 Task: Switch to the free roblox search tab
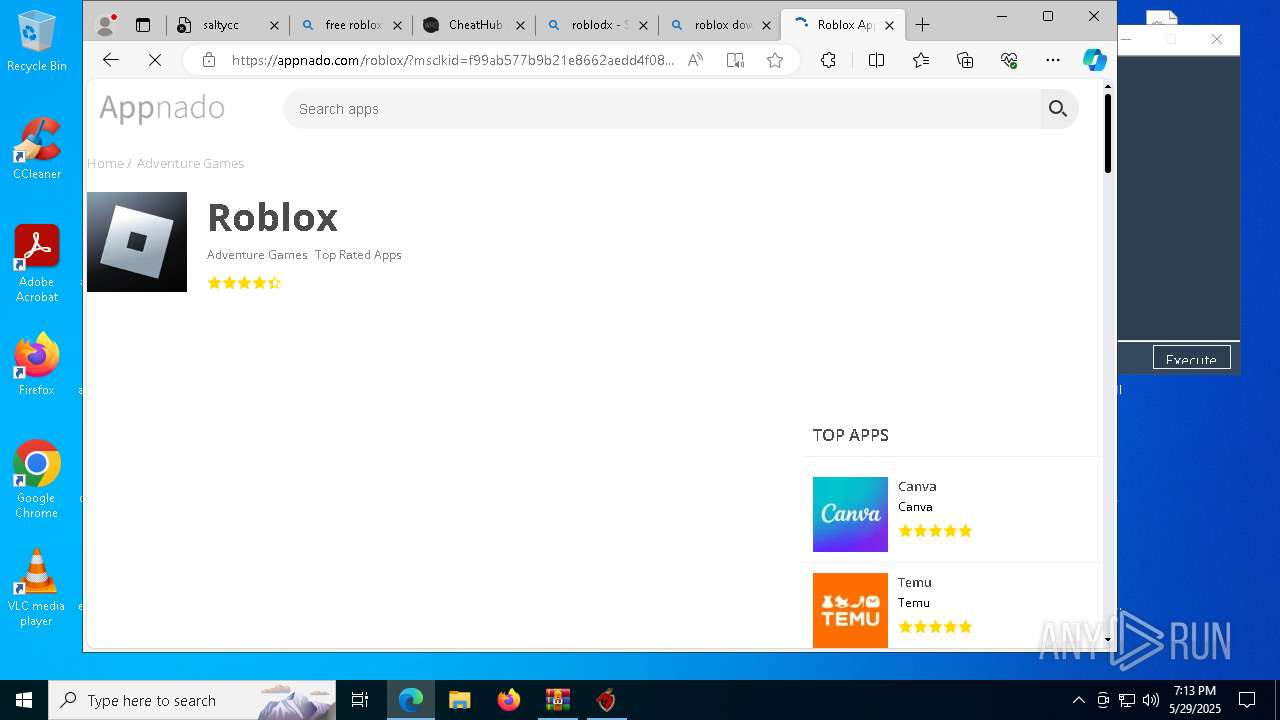pos(354,25)
